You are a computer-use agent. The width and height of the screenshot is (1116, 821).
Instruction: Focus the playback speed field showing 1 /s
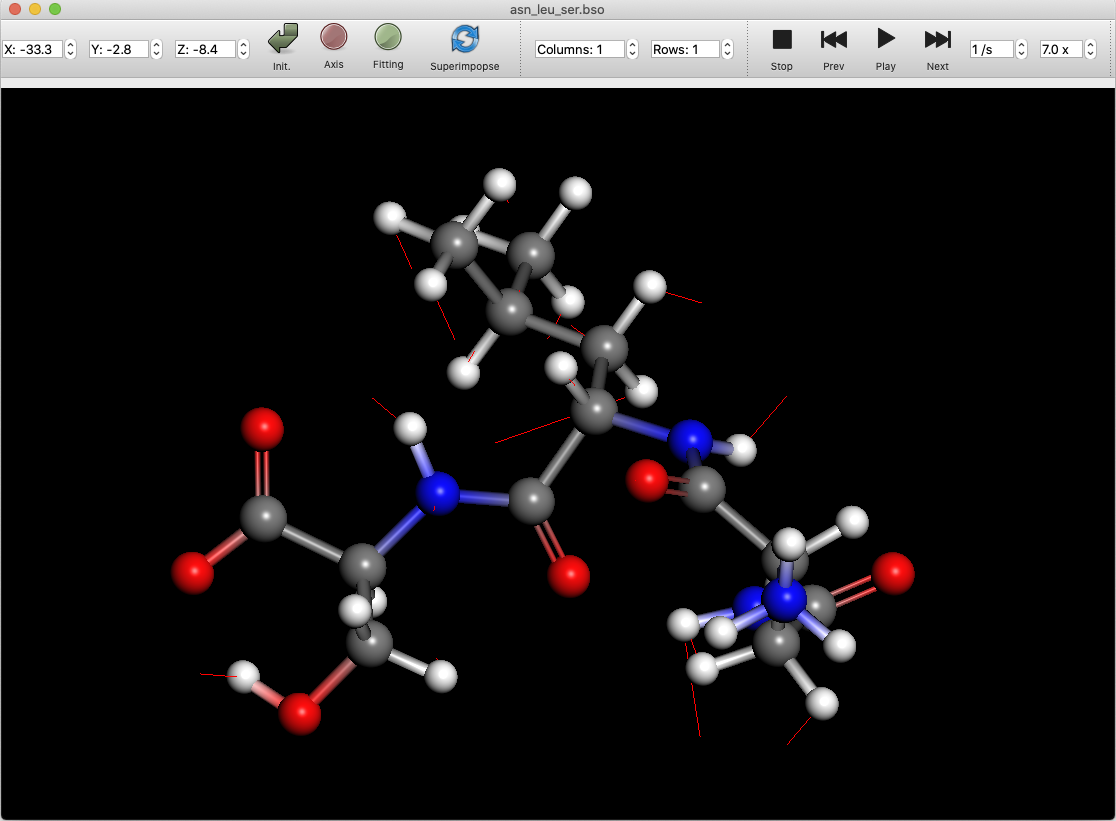pyautogui.click(x=990, y=48)
